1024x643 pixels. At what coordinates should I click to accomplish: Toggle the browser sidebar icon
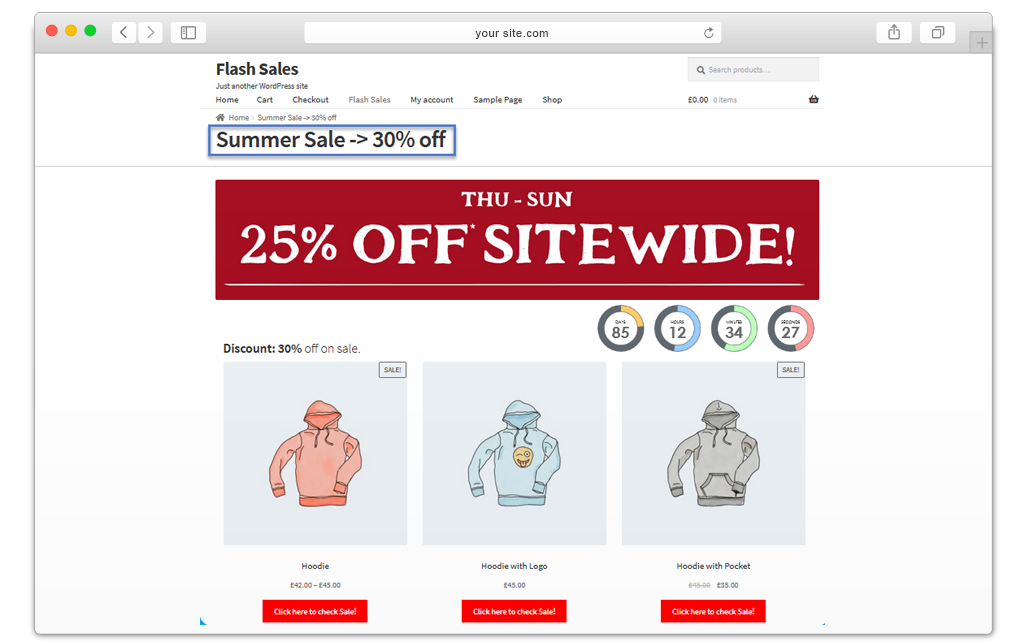[188, 32]
